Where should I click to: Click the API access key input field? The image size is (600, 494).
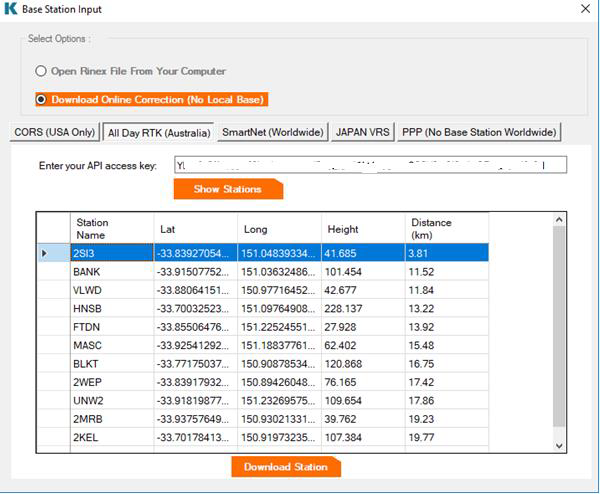point(370,165)
